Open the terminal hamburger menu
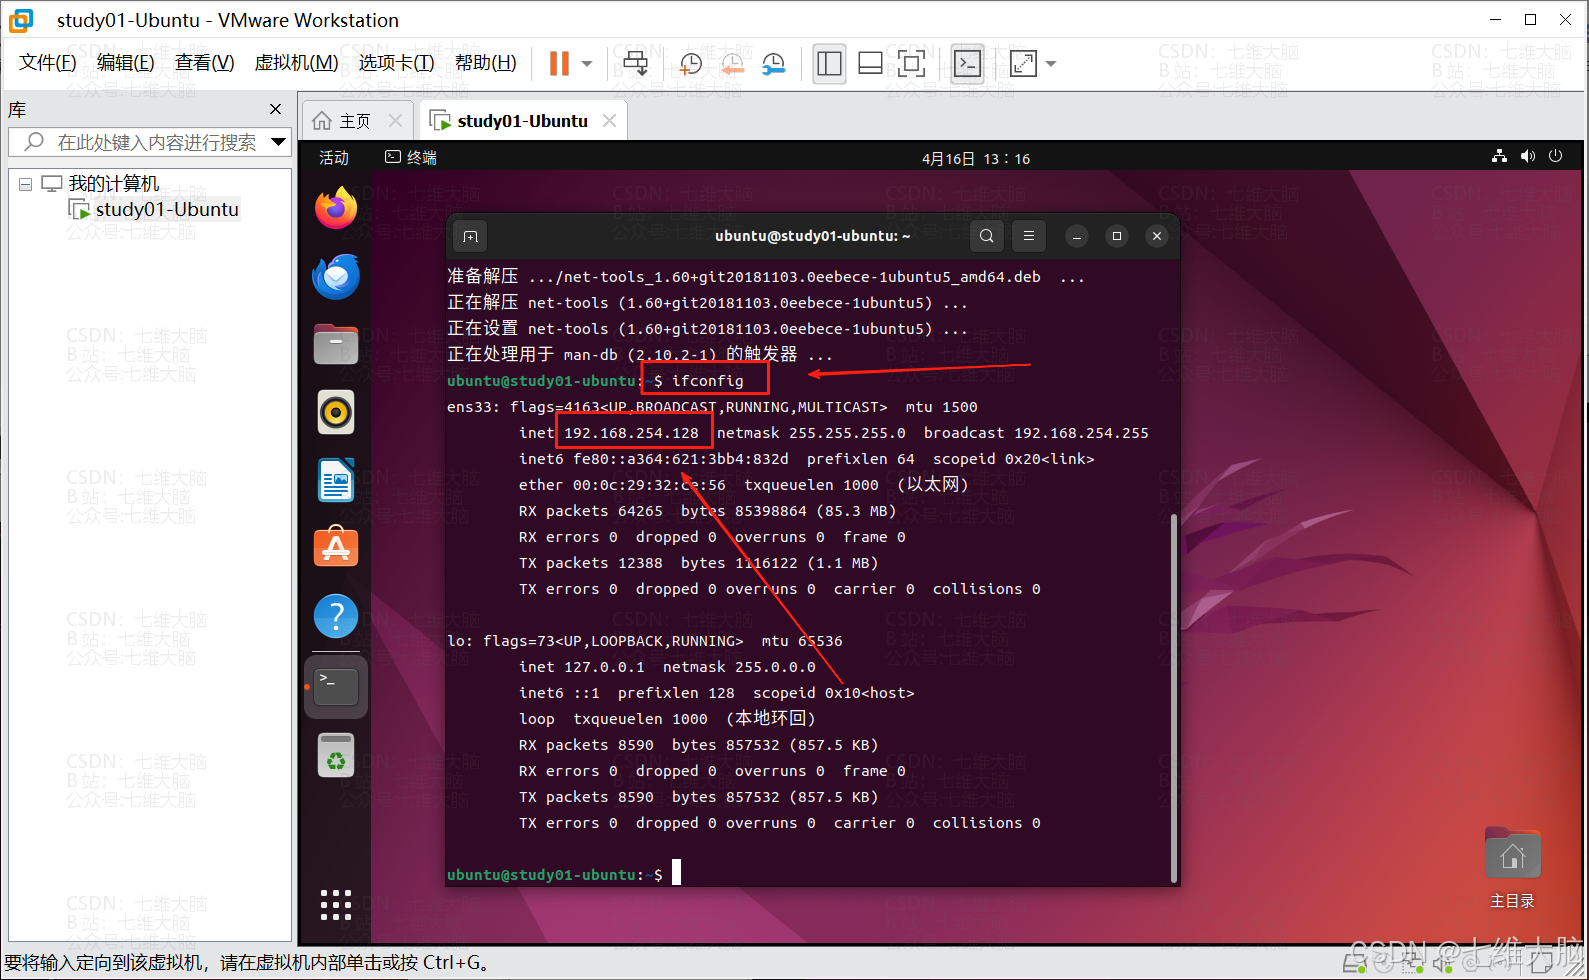Image resolution: width=1589 pixels, height=980 pixels. (x=1029, y=236)
